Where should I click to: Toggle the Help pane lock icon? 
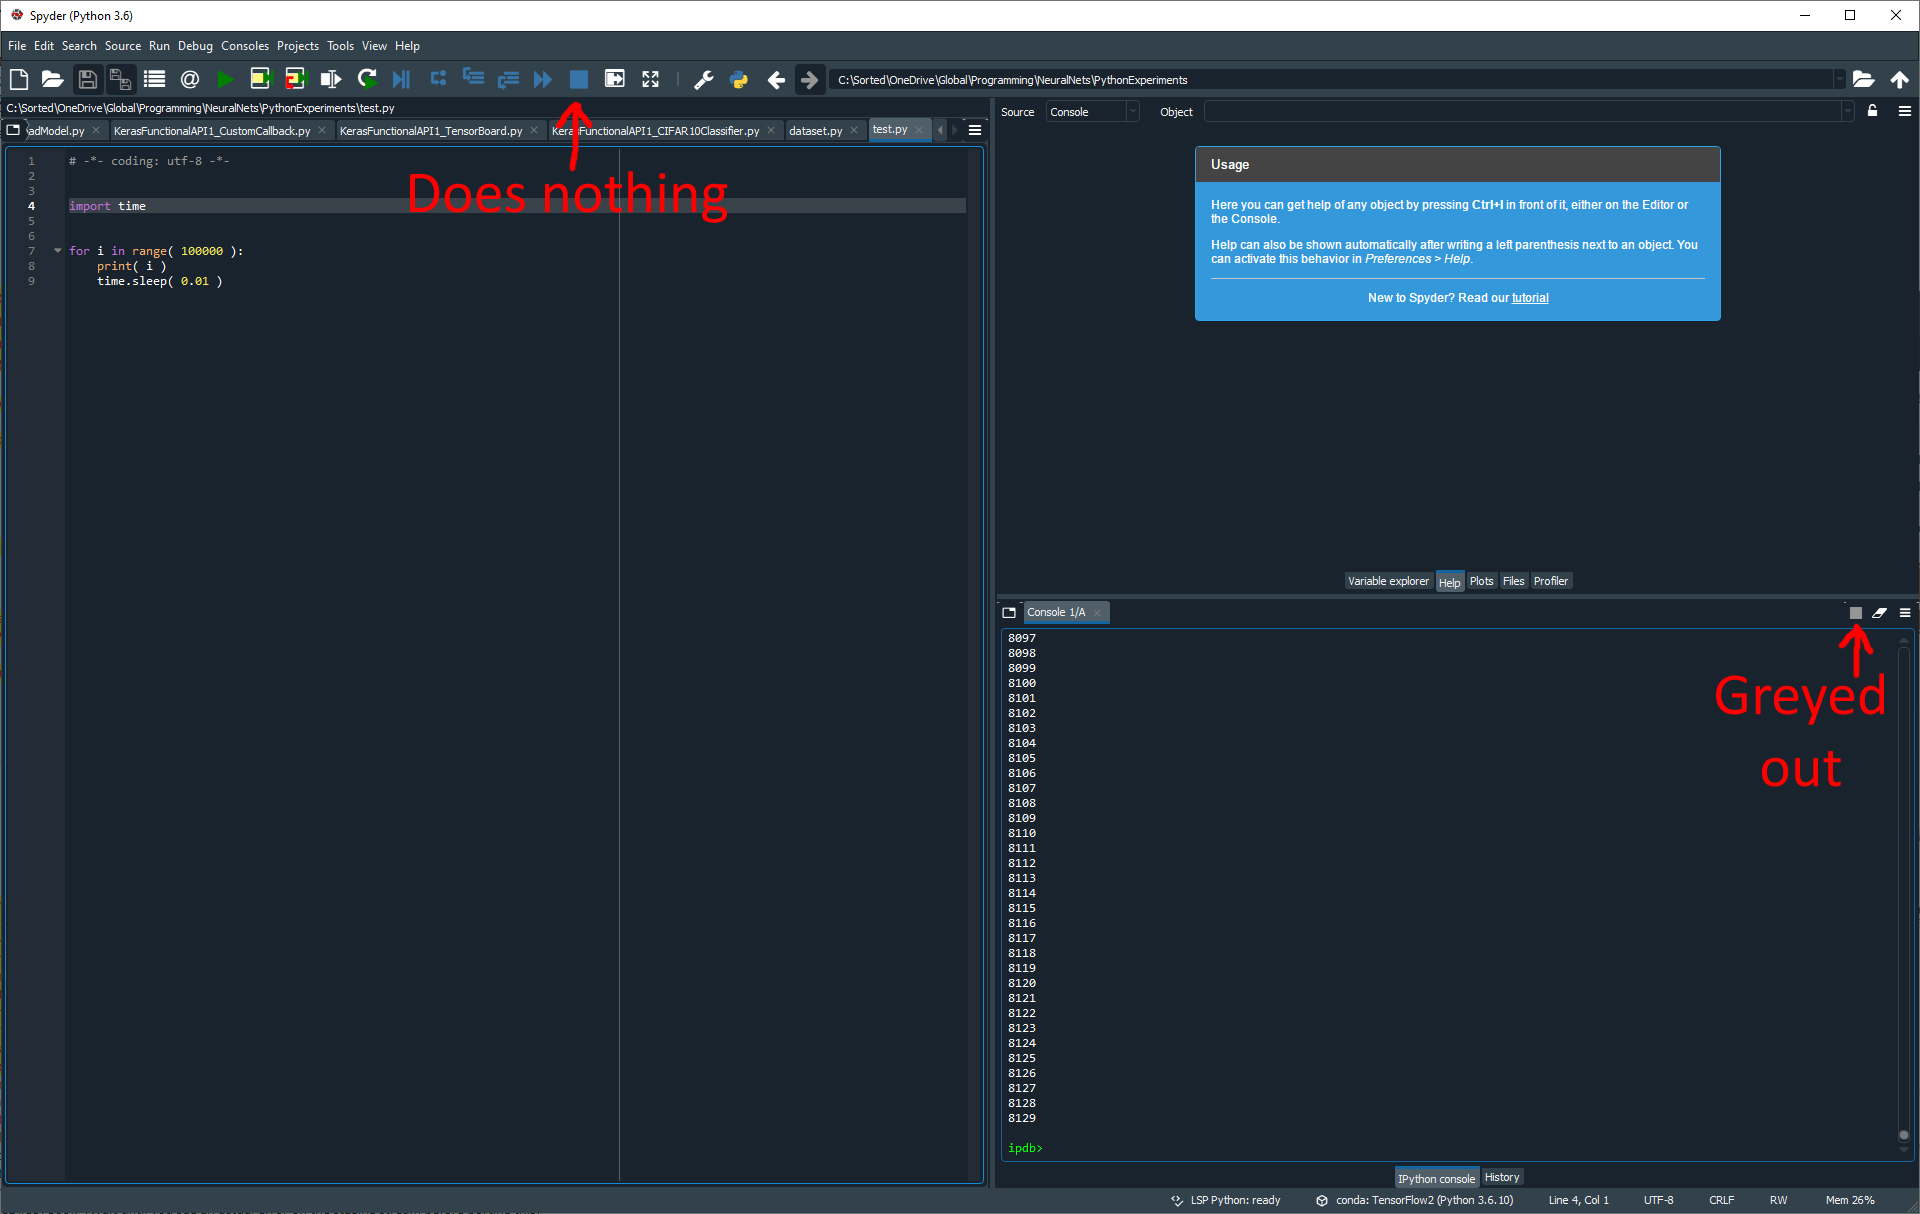coord(1872,111)
